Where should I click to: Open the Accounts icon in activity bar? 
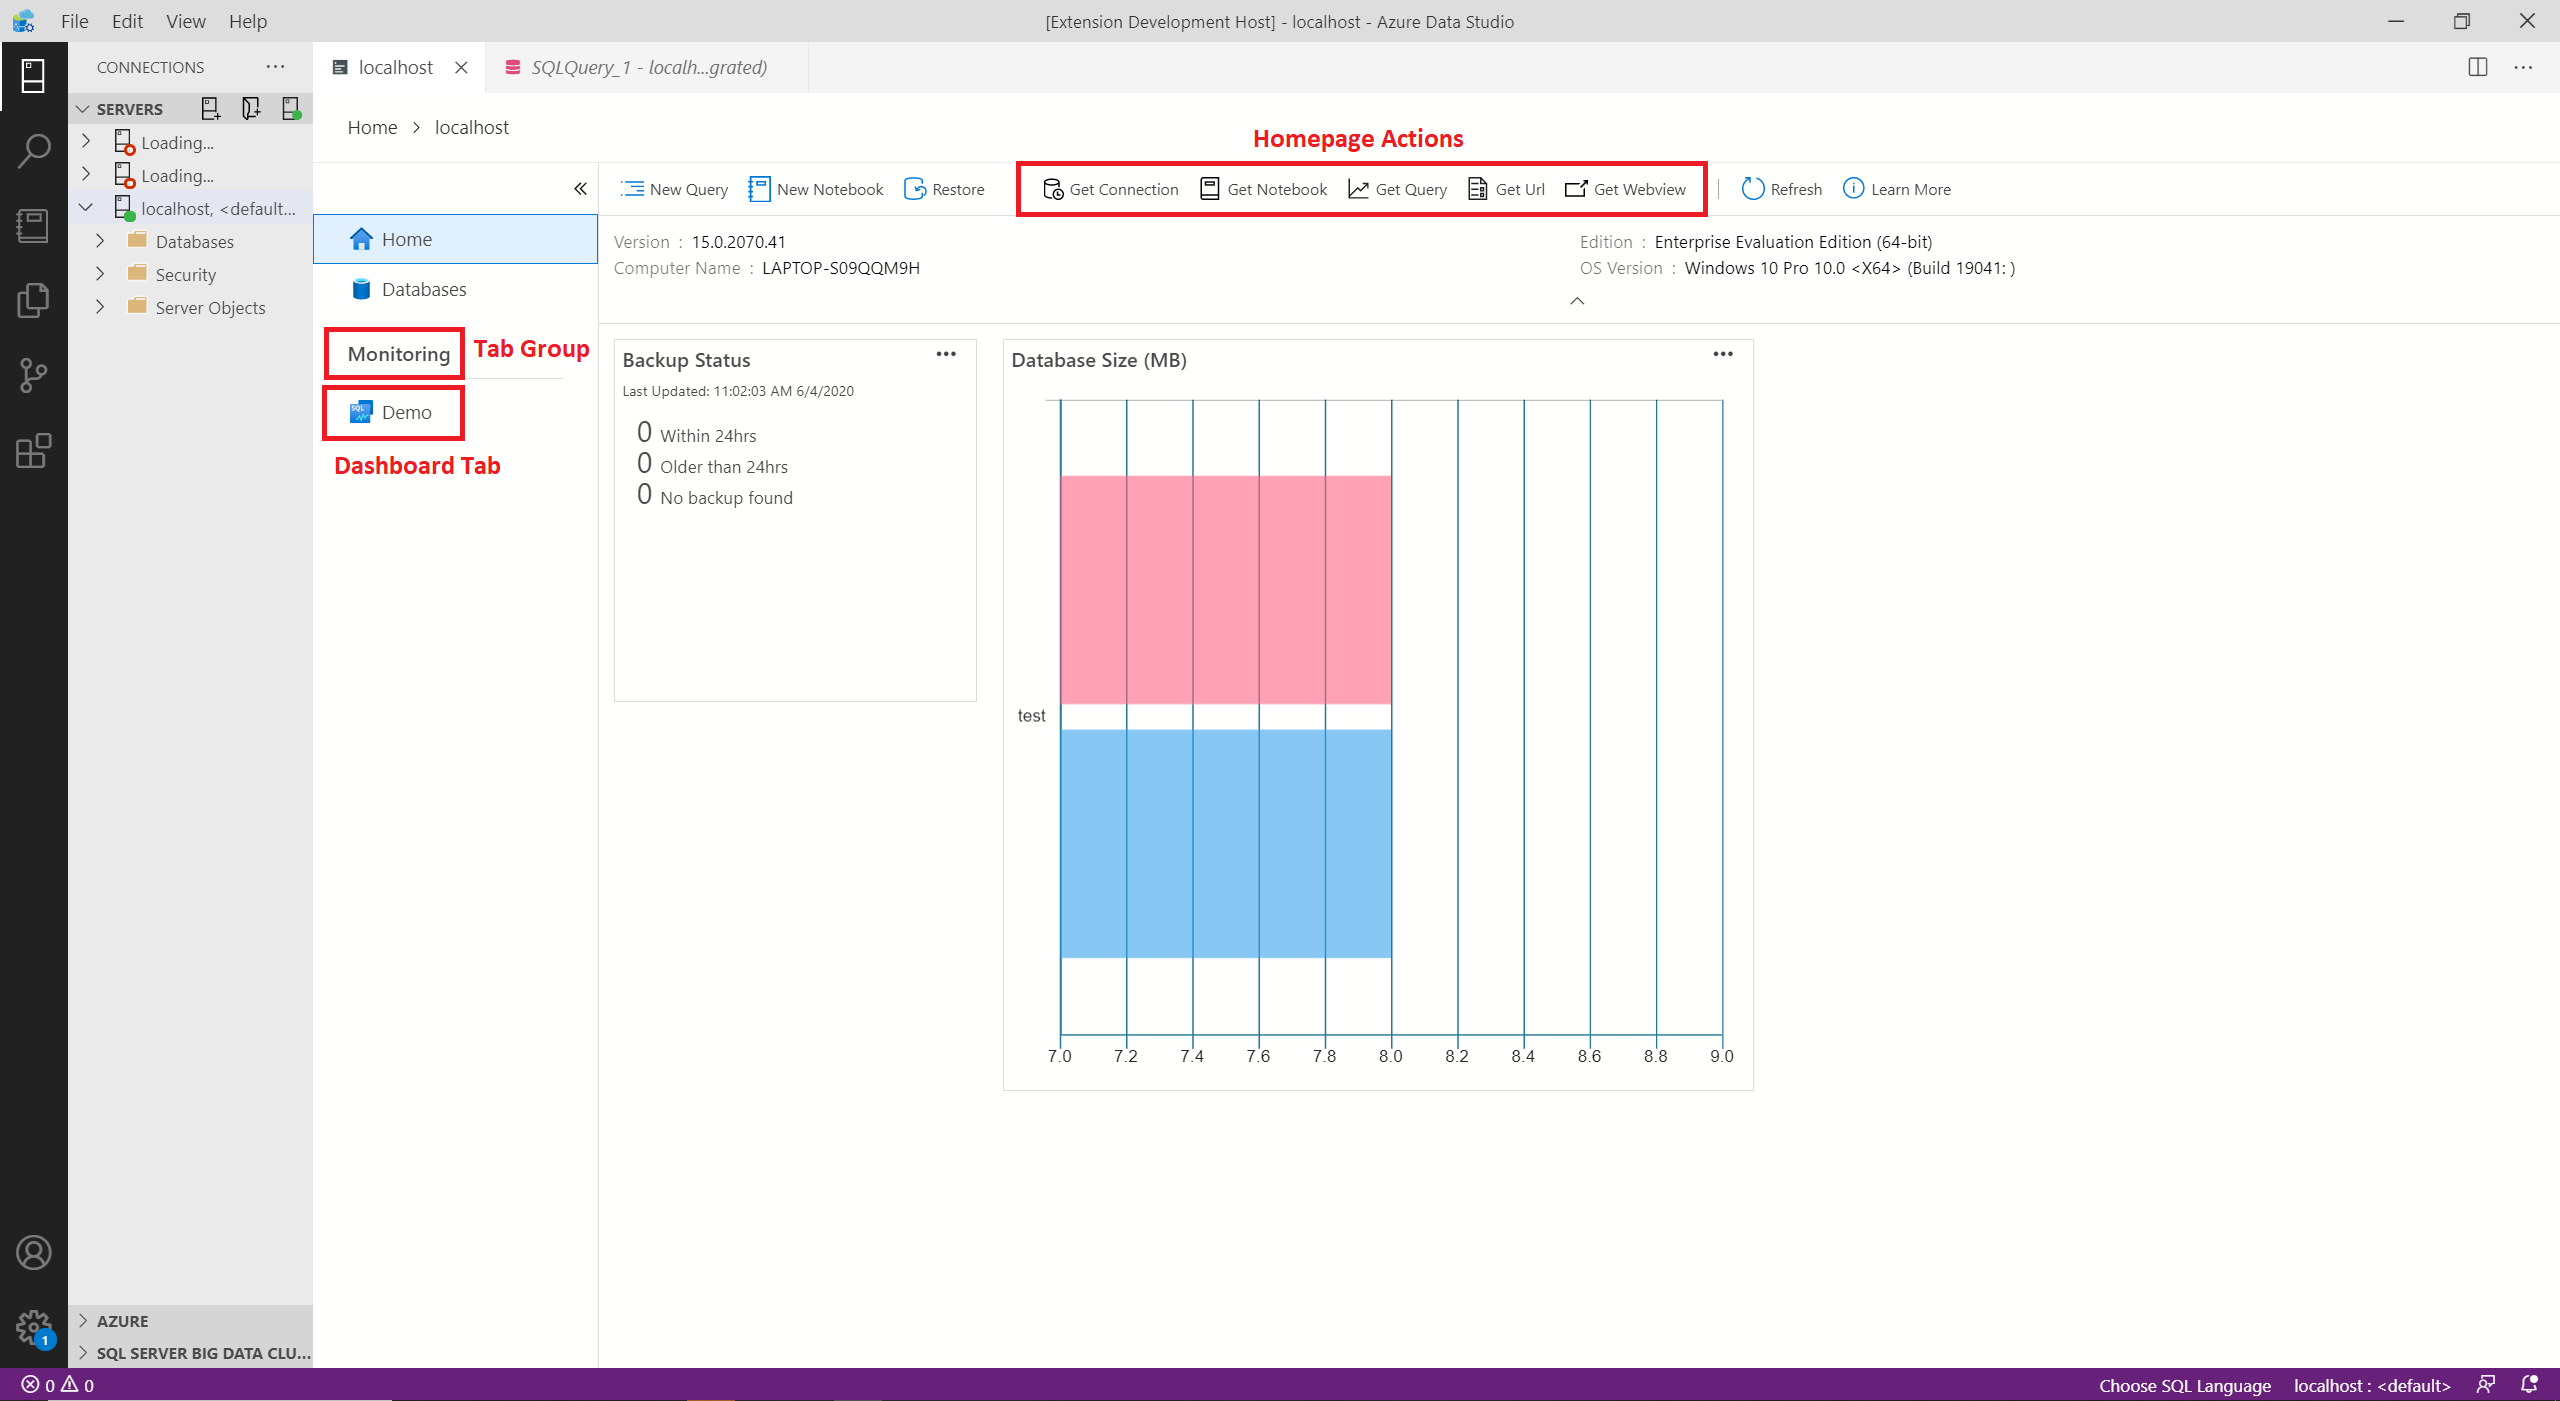point(33,1253)
